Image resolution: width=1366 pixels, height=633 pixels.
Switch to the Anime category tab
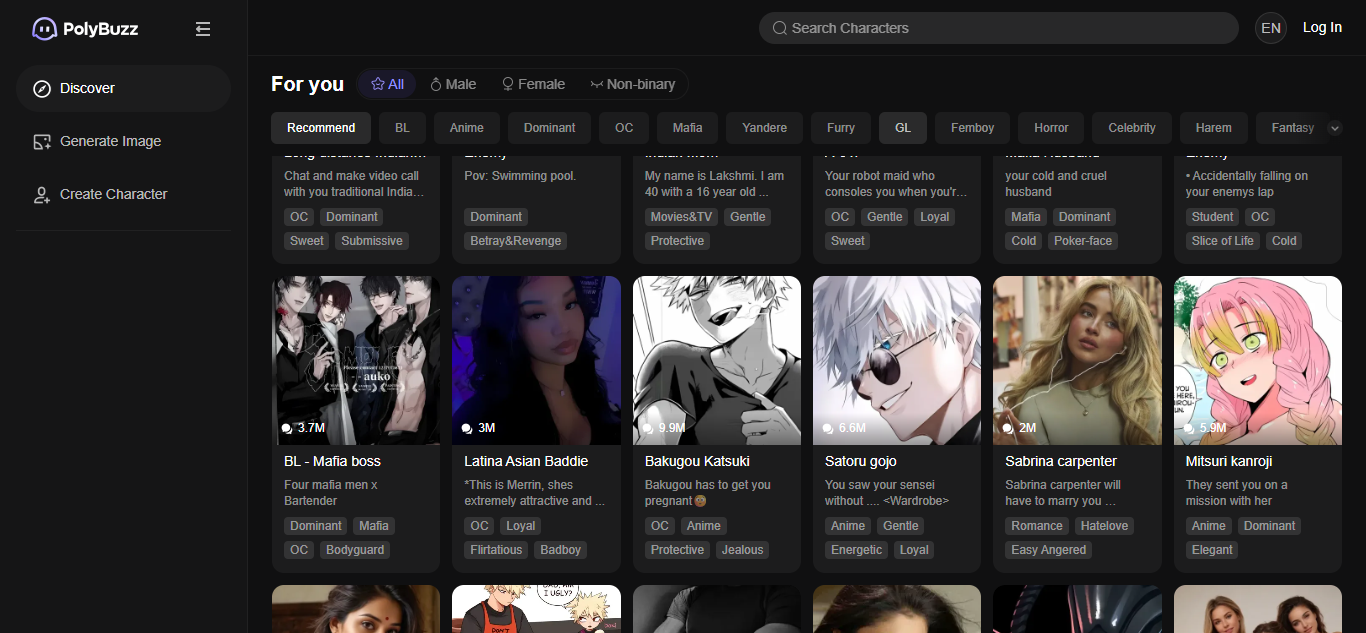click(467, 128)
